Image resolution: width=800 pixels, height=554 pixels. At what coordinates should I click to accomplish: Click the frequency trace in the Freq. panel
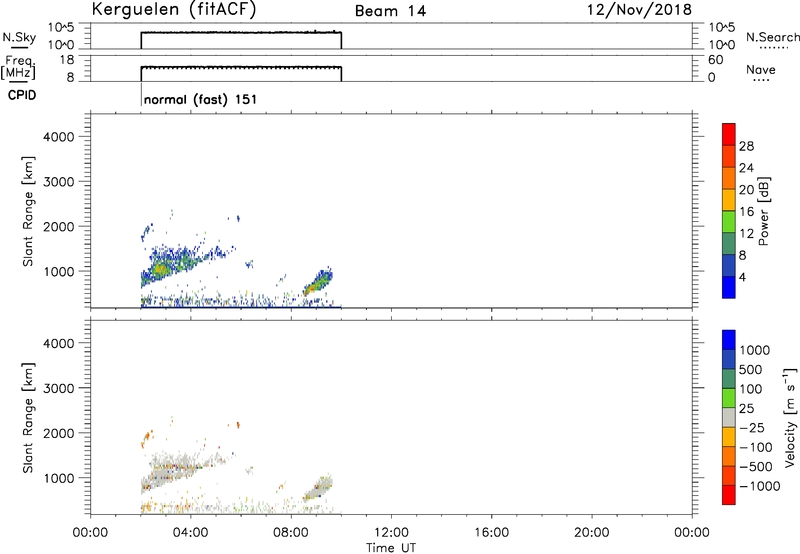(x=241, y=67)
